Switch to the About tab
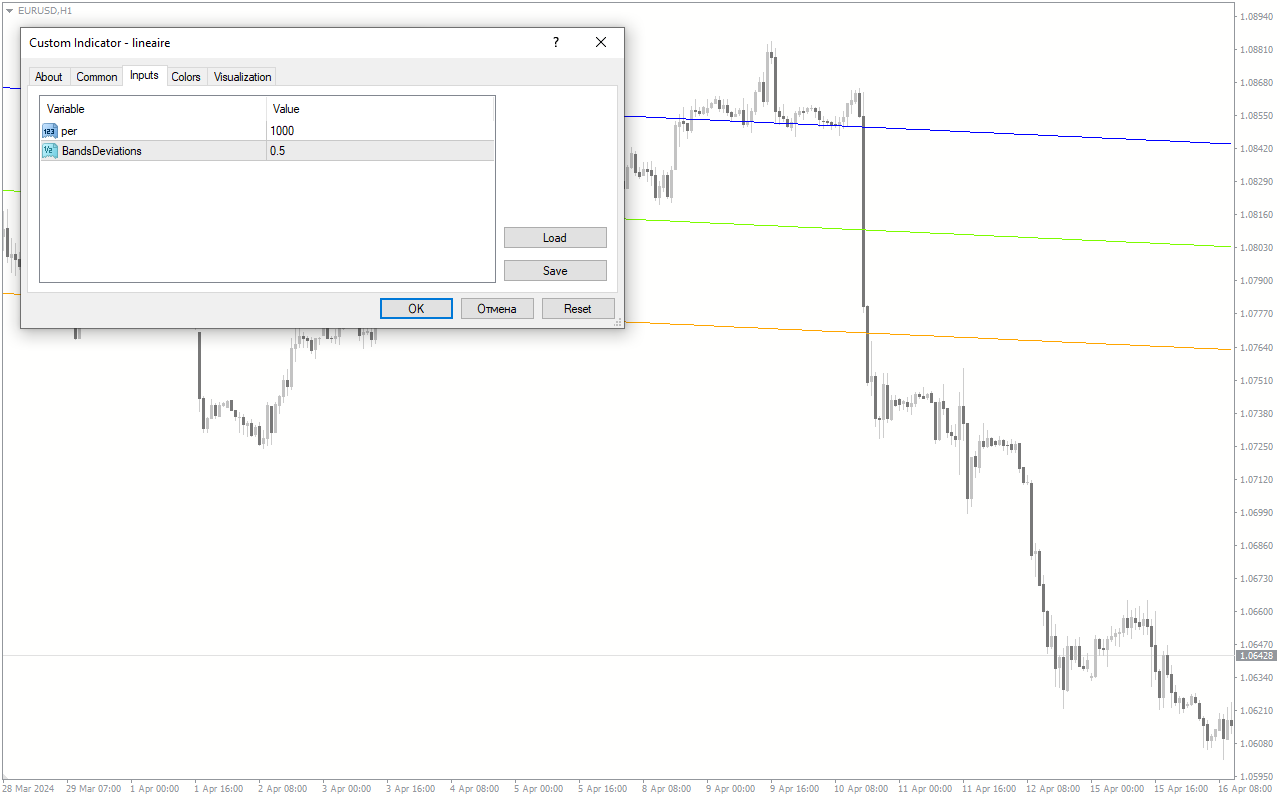 tap(48, 77)
